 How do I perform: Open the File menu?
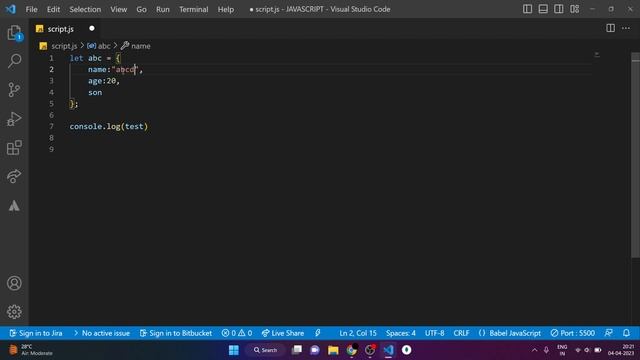pyautogui.click(x=31, y=9)
